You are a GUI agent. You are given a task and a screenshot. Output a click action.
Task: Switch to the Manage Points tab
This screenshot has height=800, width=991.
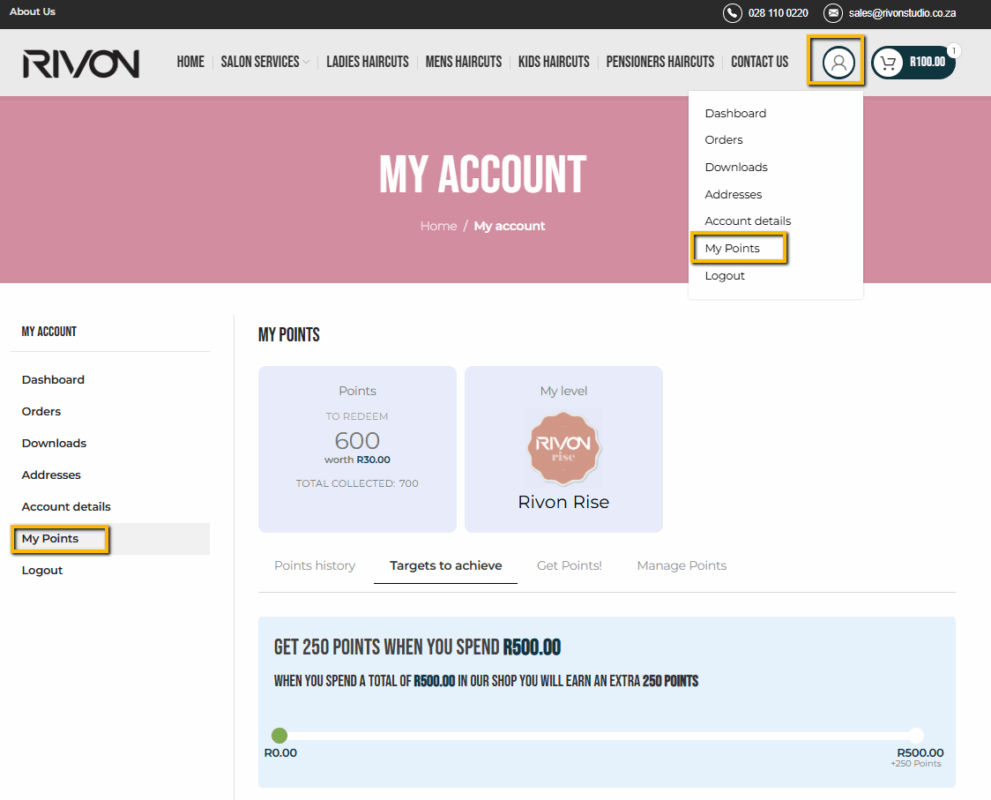point(681,566)
